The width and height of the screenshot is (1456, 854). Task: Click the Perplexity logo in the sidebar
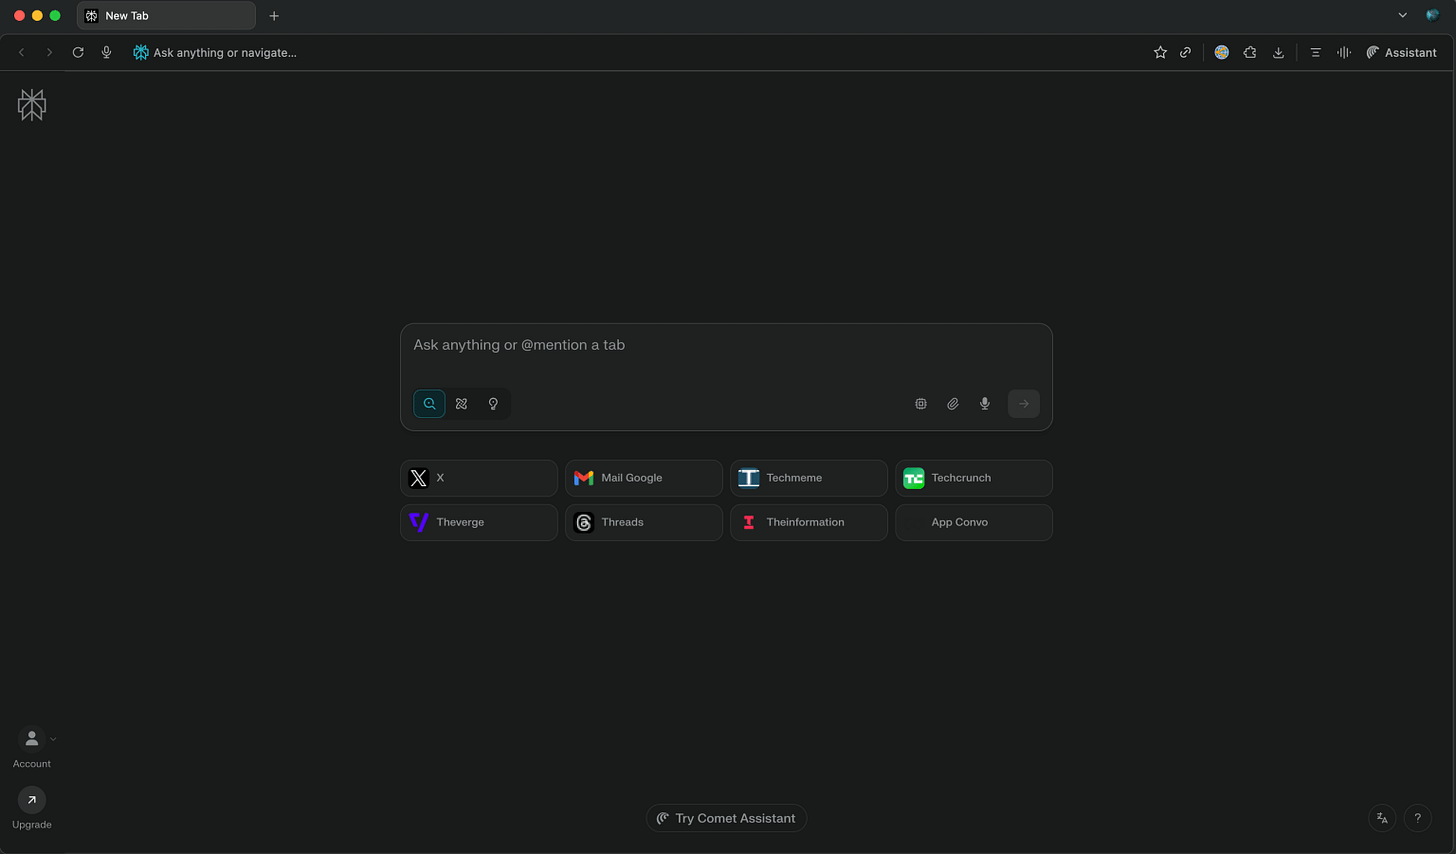click(x=32, y=105)
